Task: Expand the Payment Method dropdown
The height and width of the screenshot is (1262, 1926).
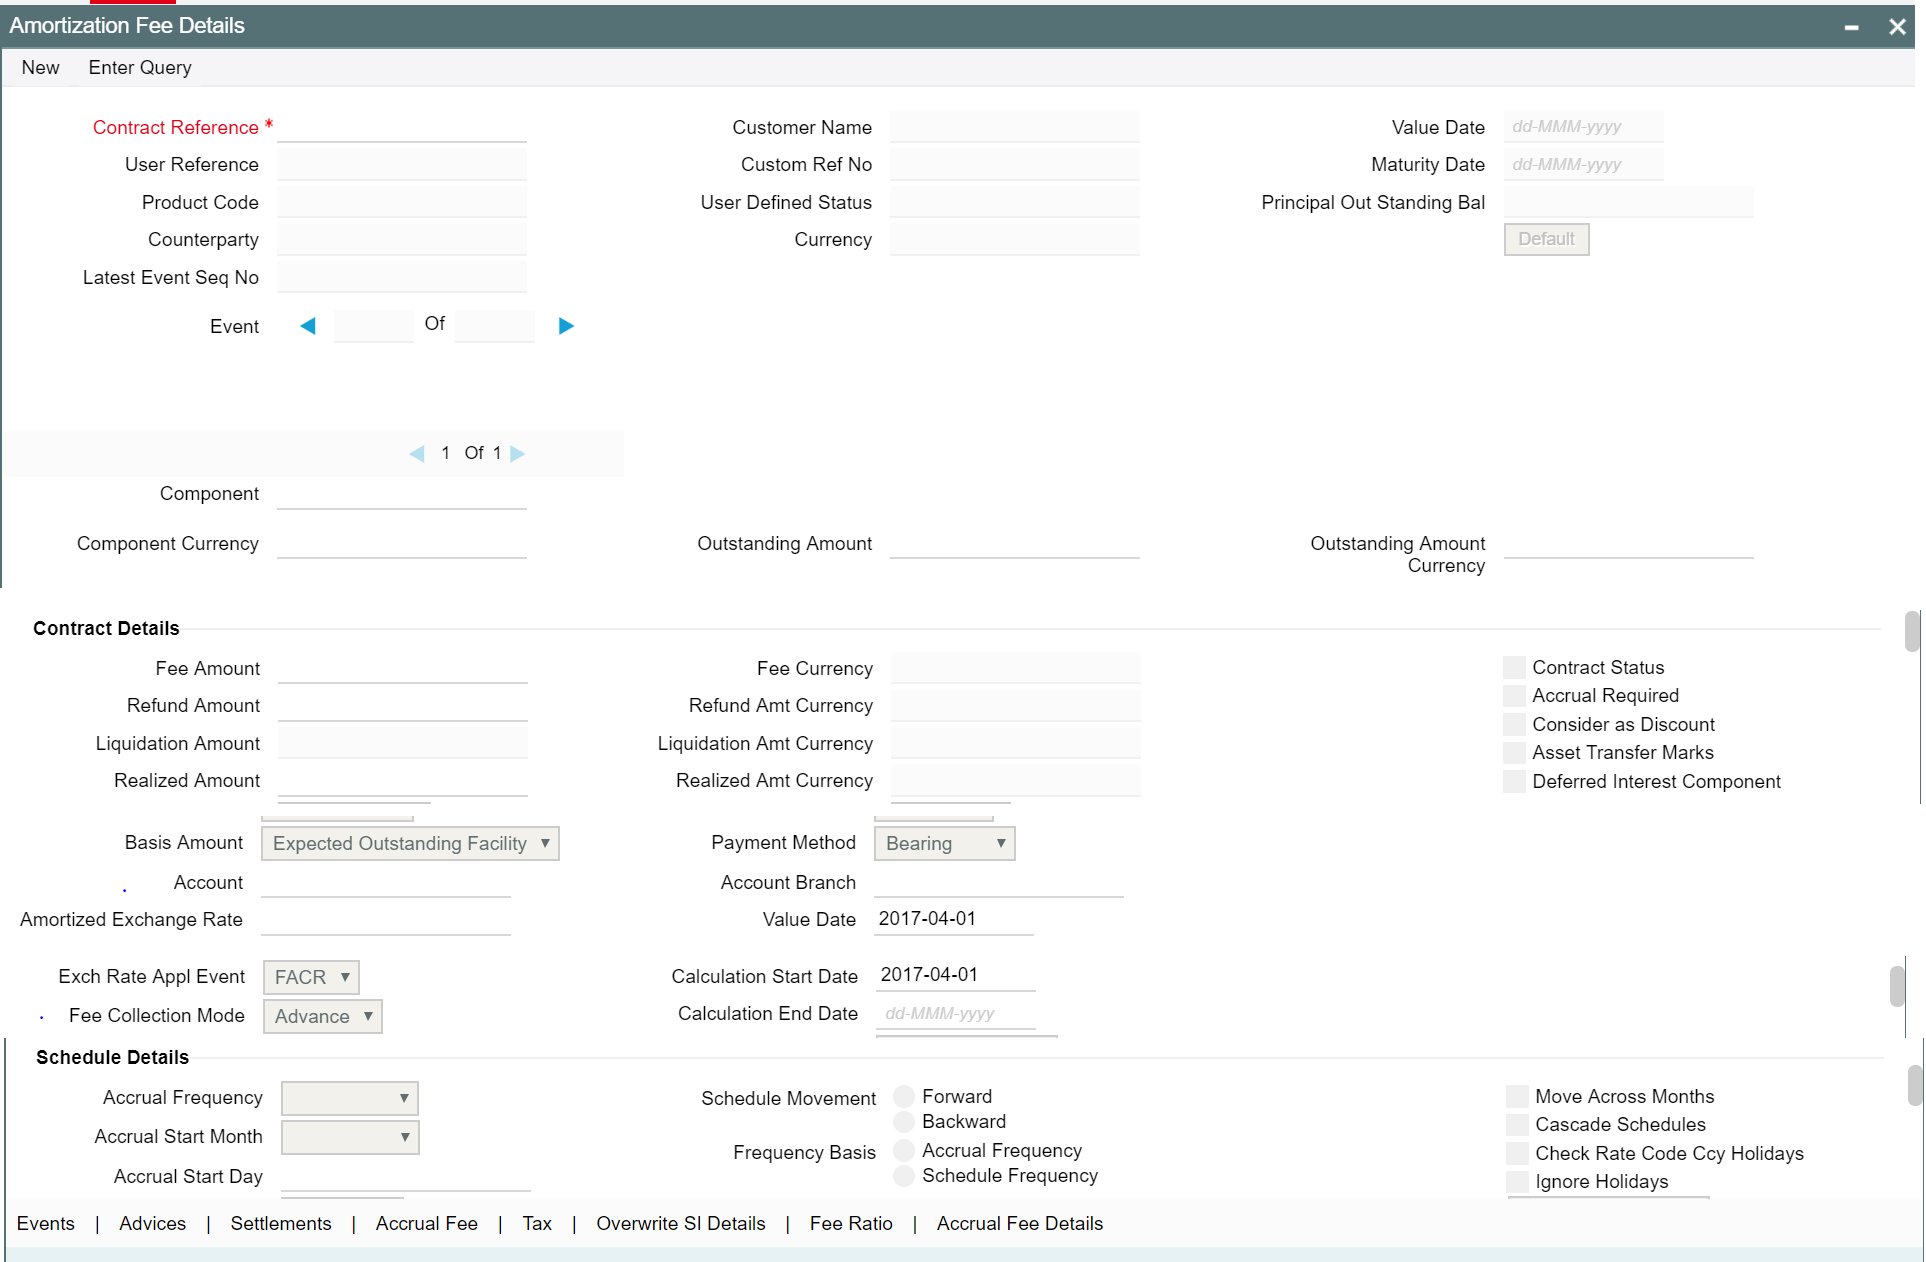Action: point(944,844)
